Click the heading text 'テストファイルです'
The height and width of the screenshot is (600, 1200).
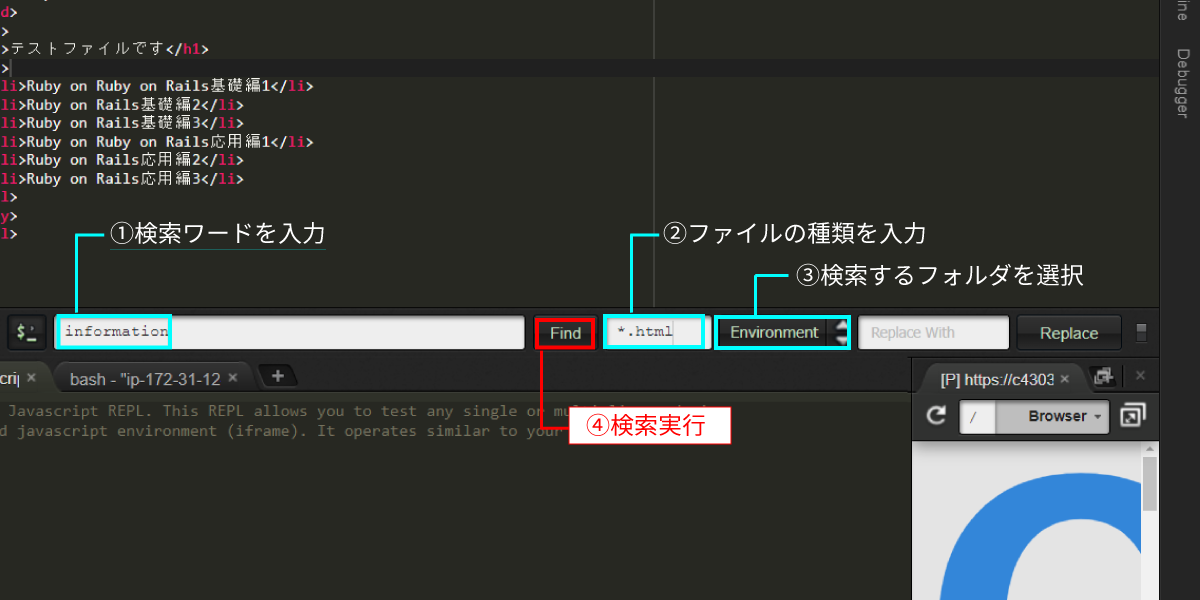86,49
